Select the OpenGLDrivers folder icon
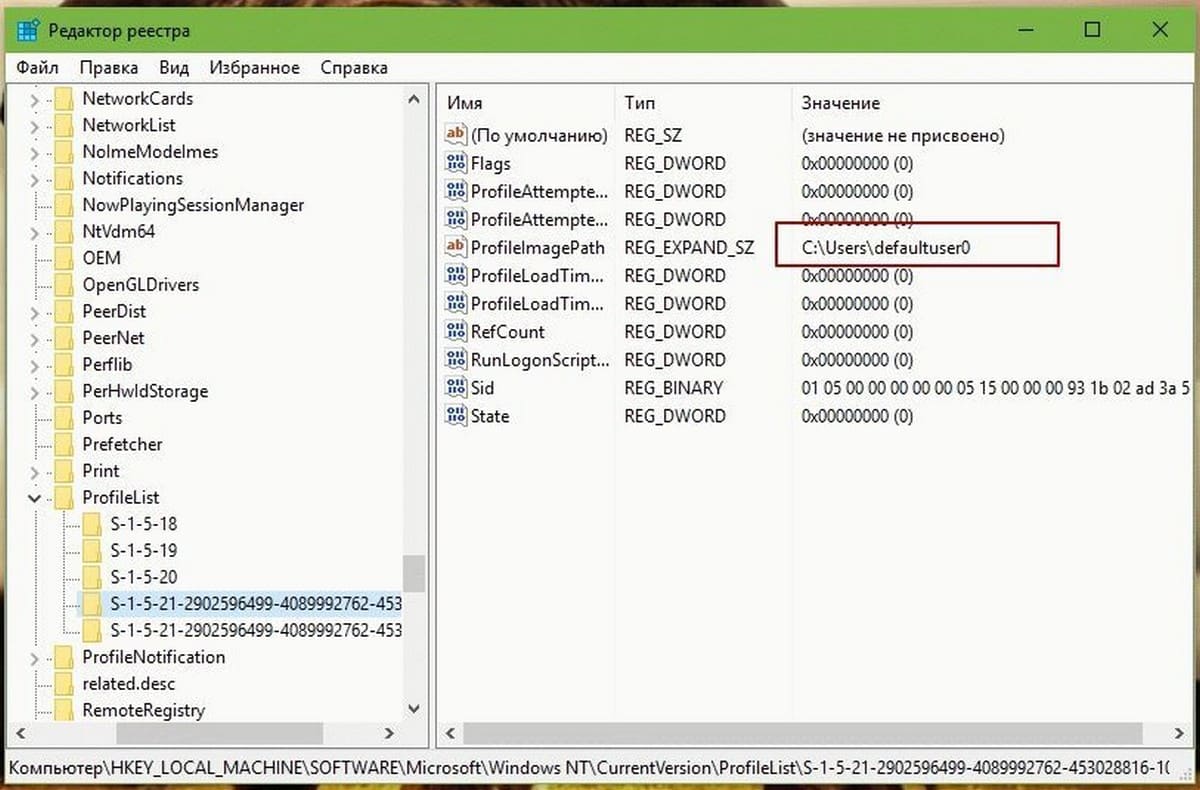 tap(64, 285)
